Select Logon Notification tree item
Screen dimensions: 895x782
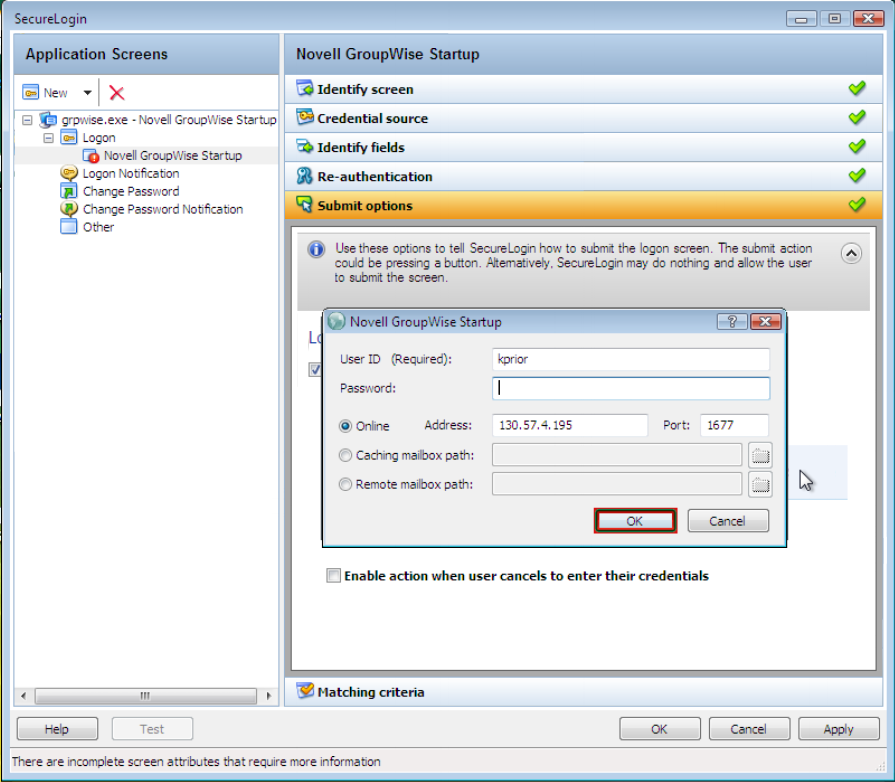coord(131,174)
